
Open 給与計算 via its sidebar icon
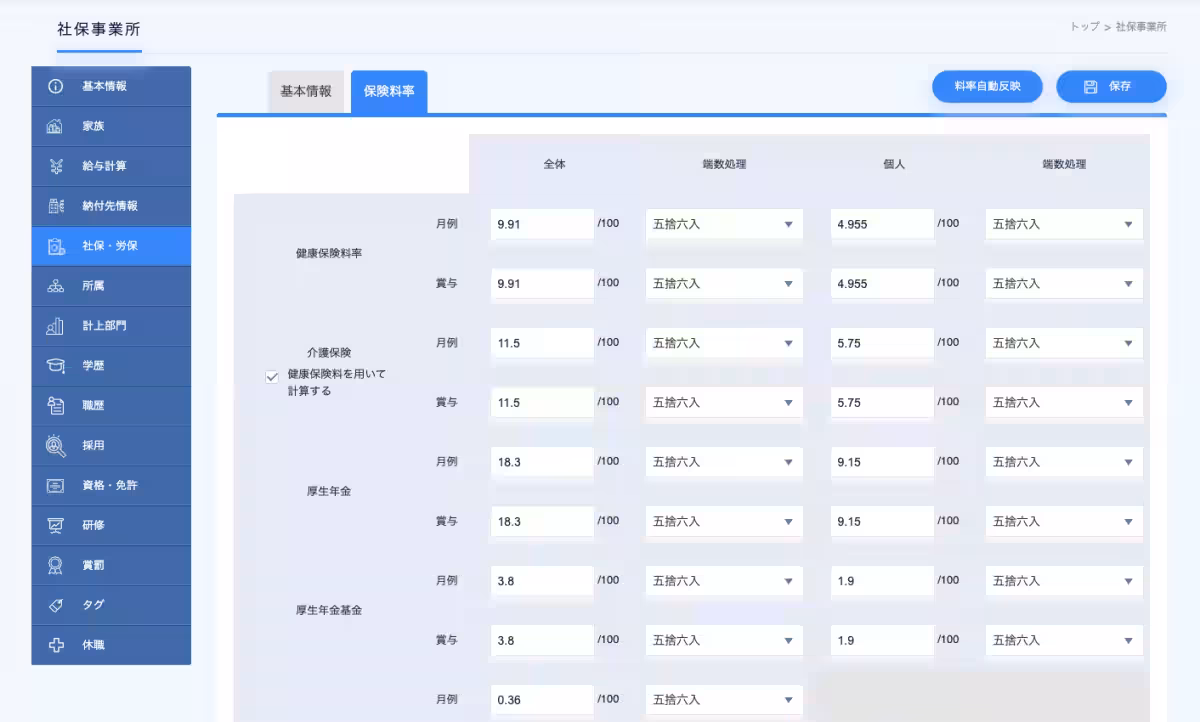54,167
